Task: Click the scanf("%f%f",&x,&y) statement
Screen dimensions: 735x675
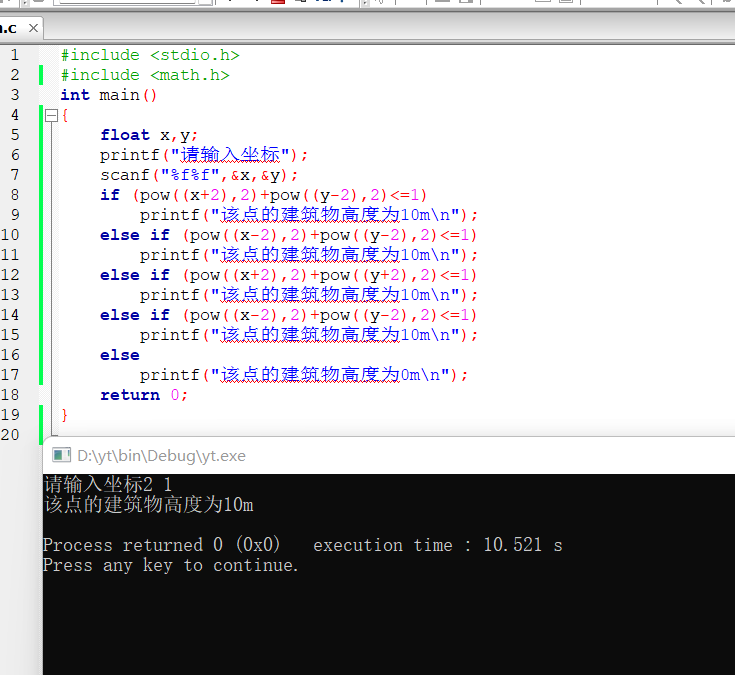Action: (199, 175)
